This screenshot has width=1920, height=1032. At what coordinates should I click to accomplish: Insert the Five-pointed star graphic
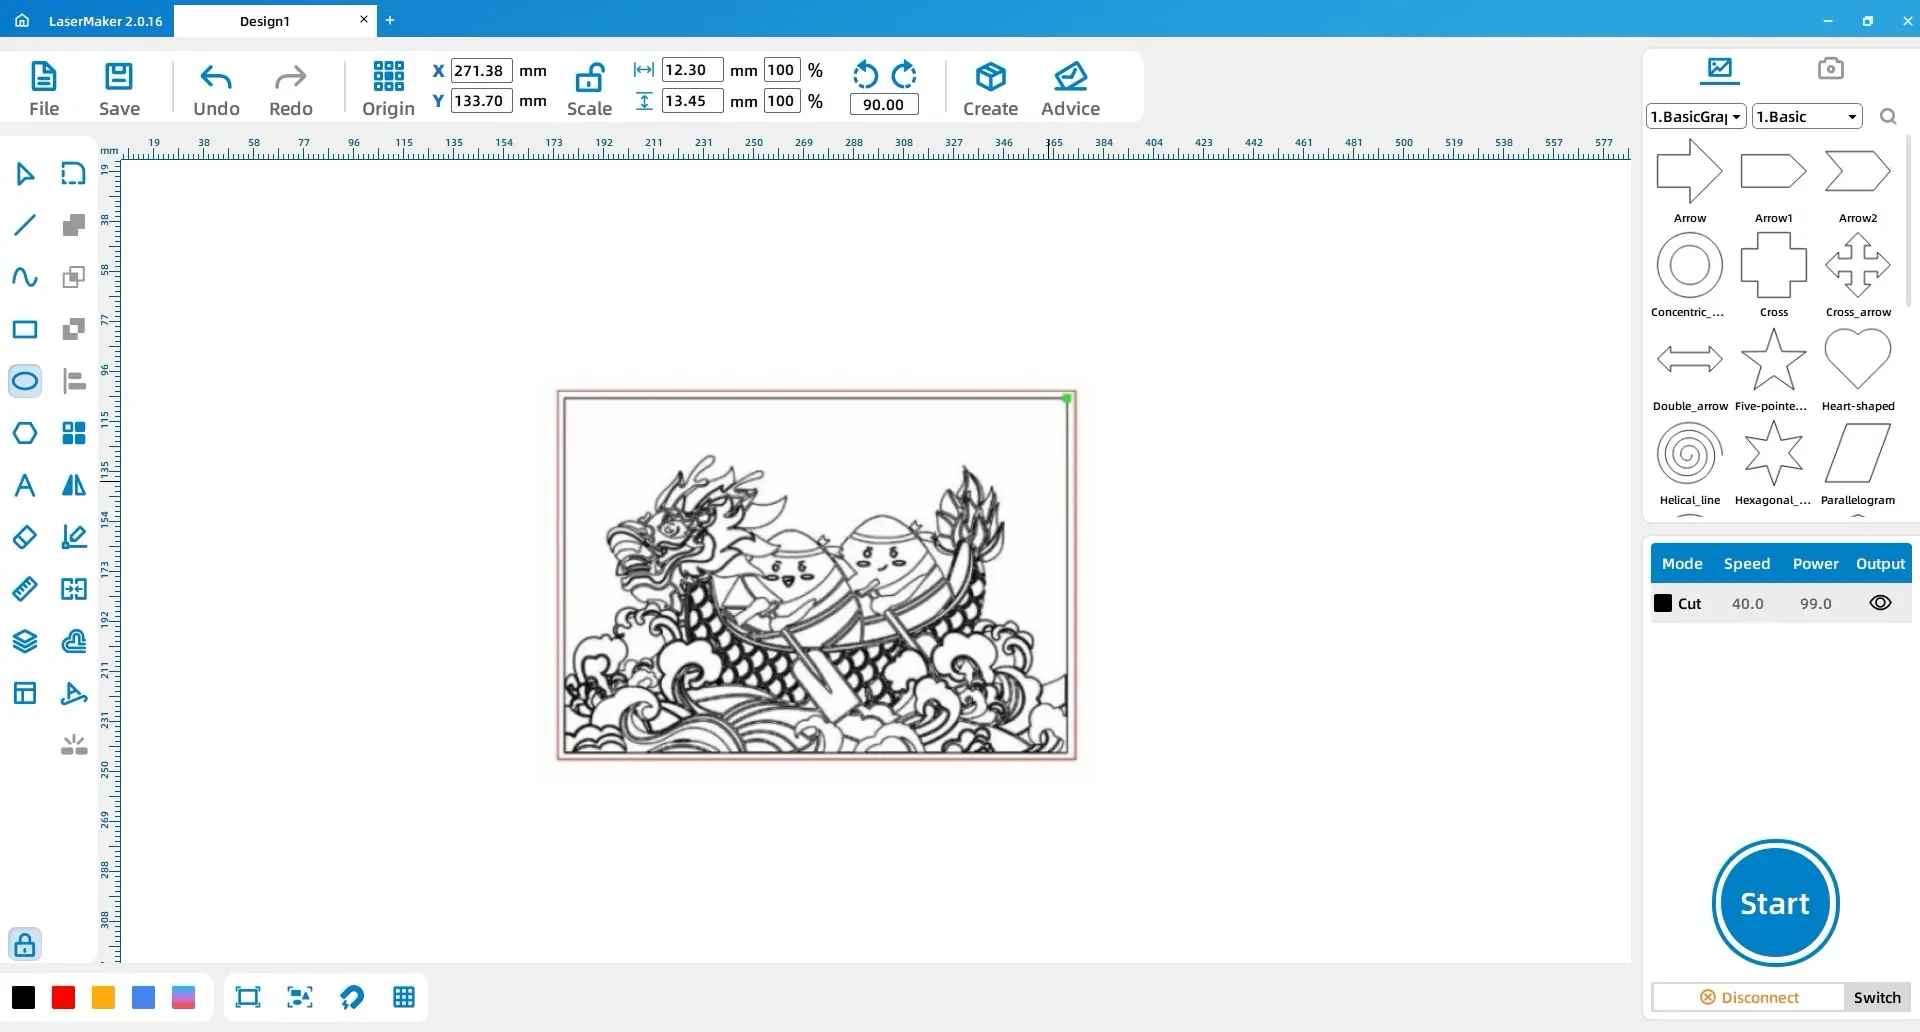pyautogui.click(x=1773, y=368)
